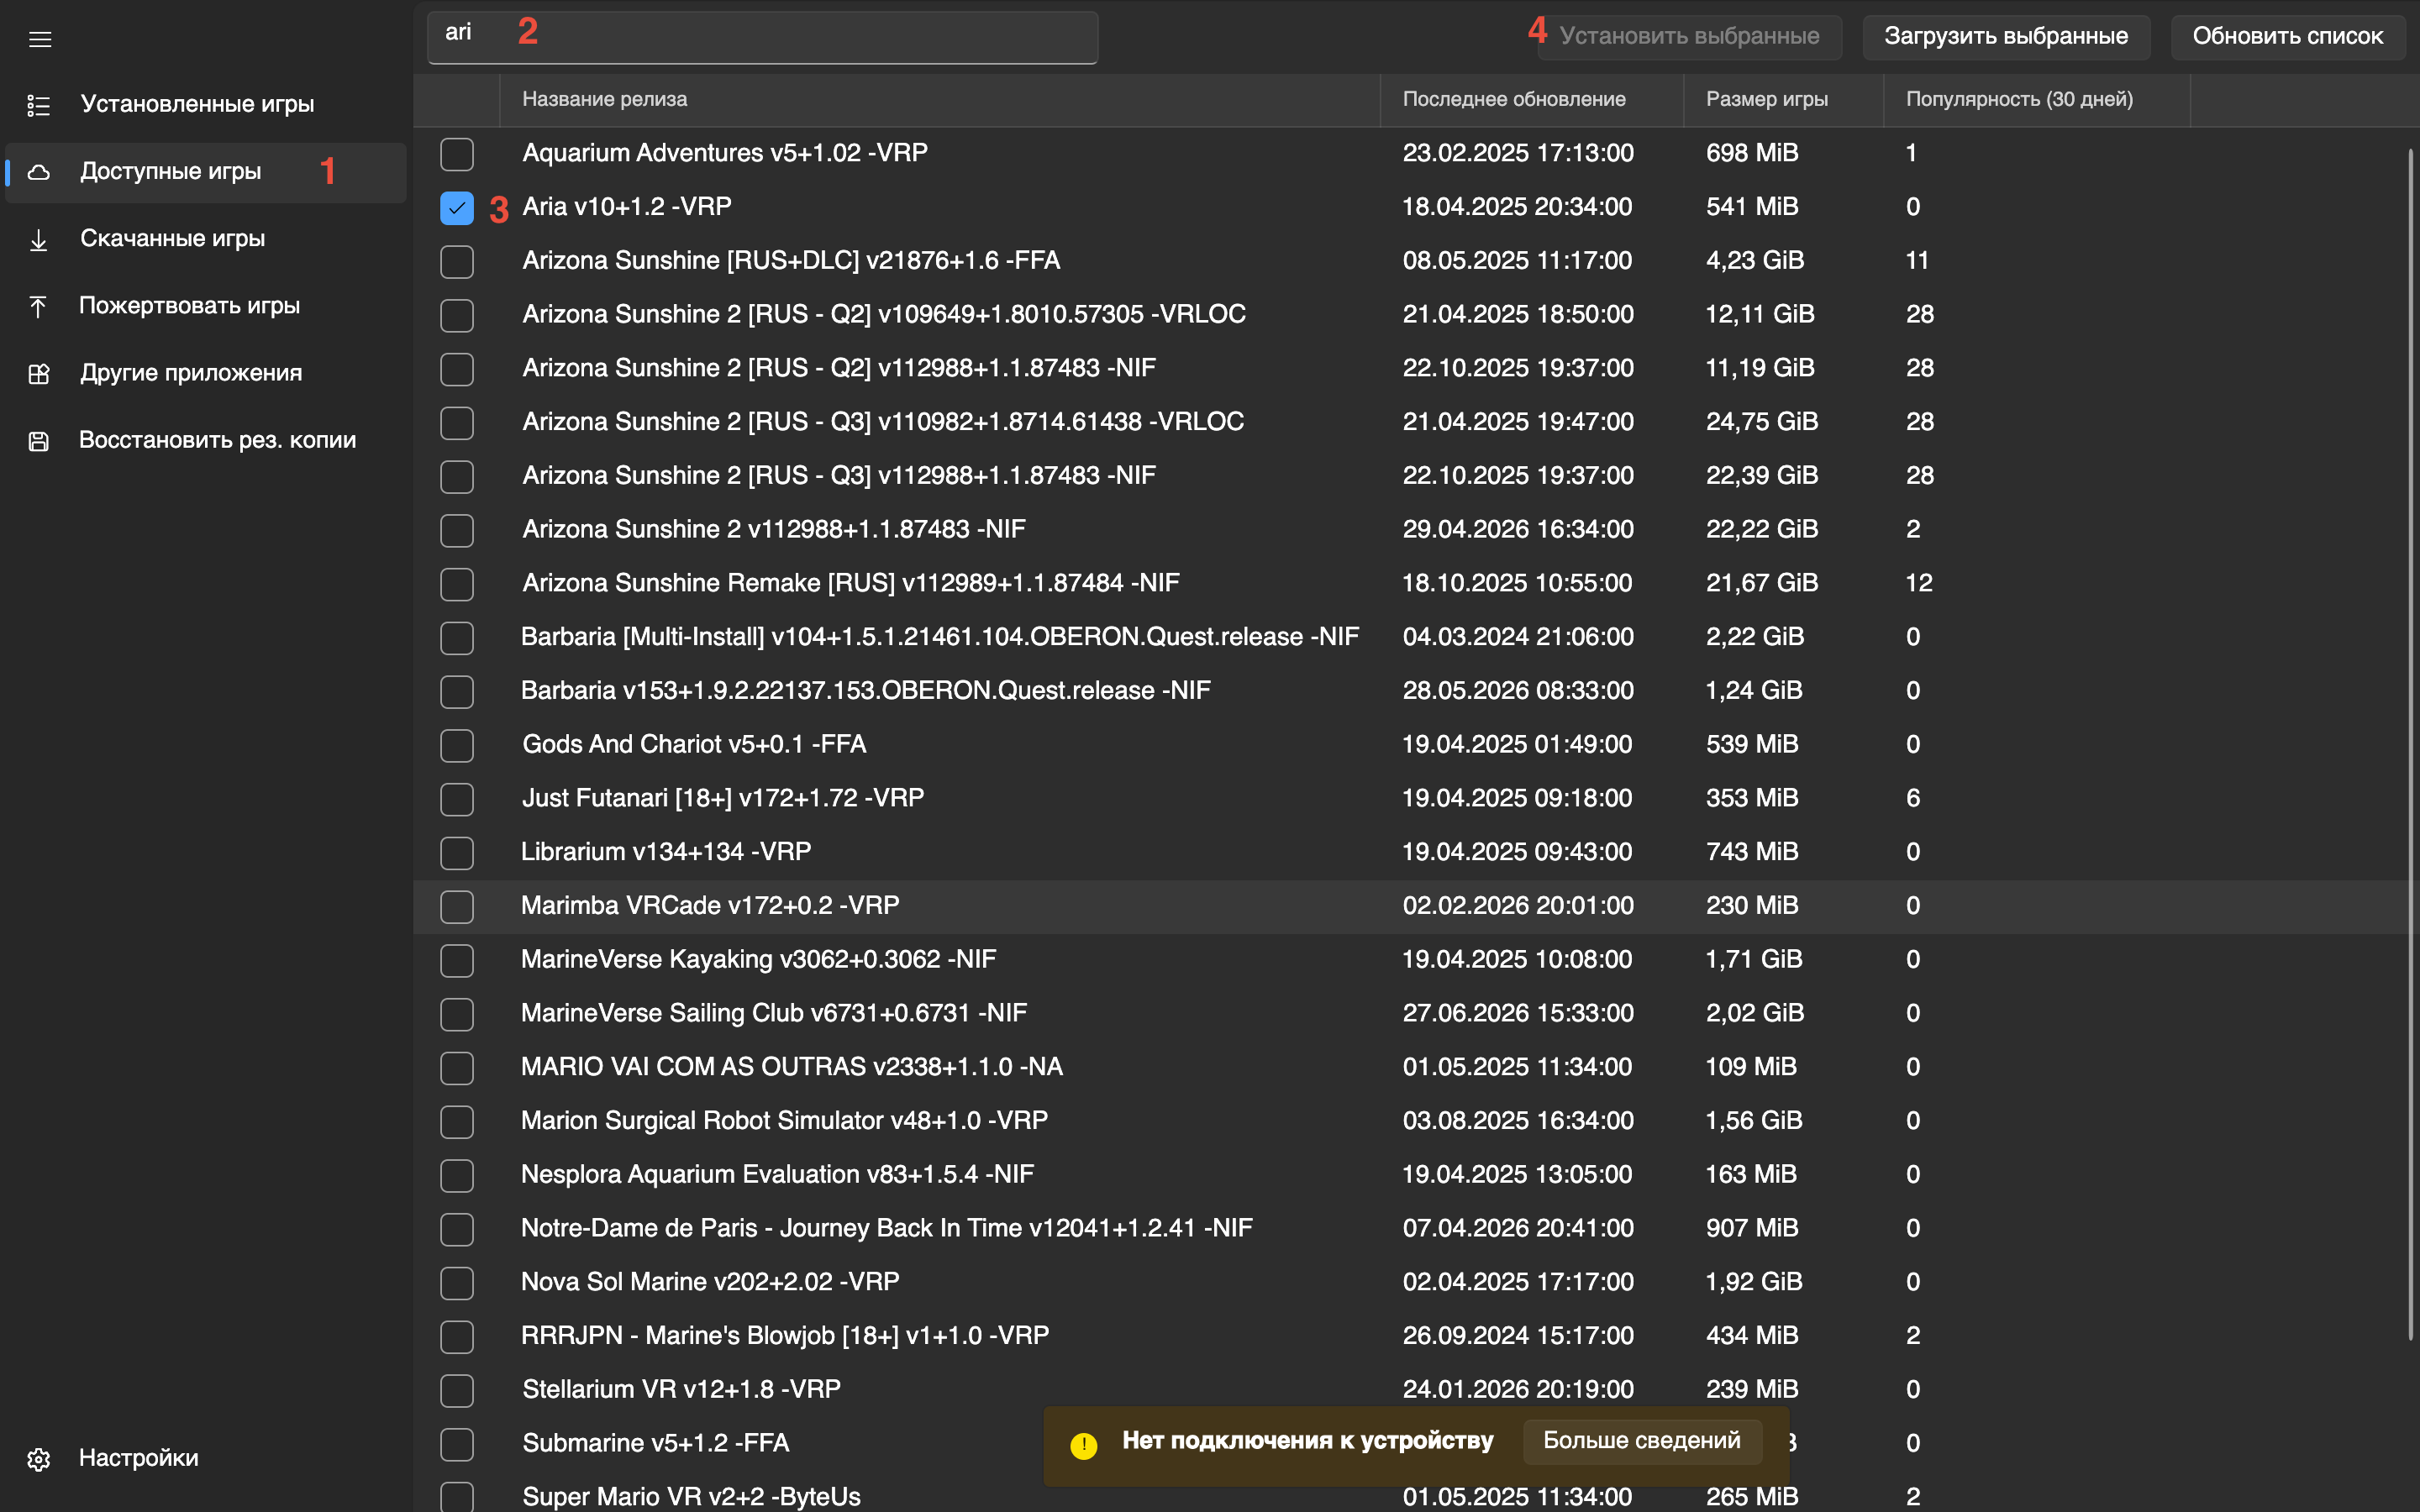
Task: Click the '24,75 GiB' size cell
Action: (1762, 421)
